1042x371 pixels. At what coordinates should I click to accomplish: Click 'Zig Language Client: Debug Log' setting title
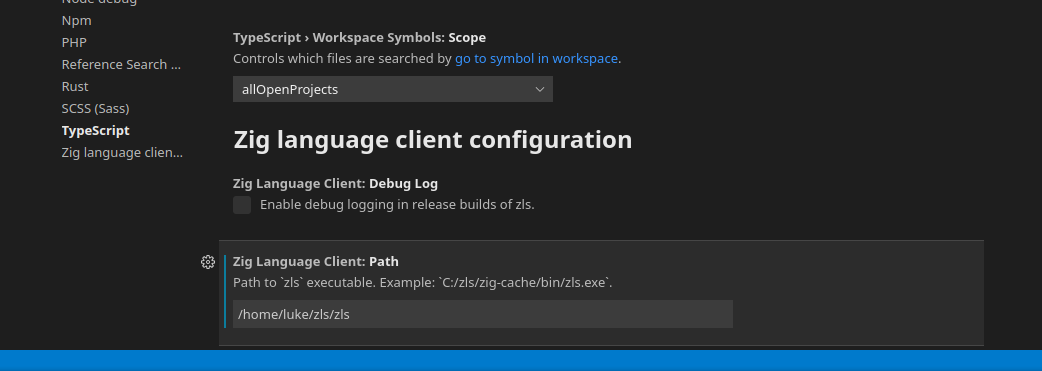(x=336, y=184)
